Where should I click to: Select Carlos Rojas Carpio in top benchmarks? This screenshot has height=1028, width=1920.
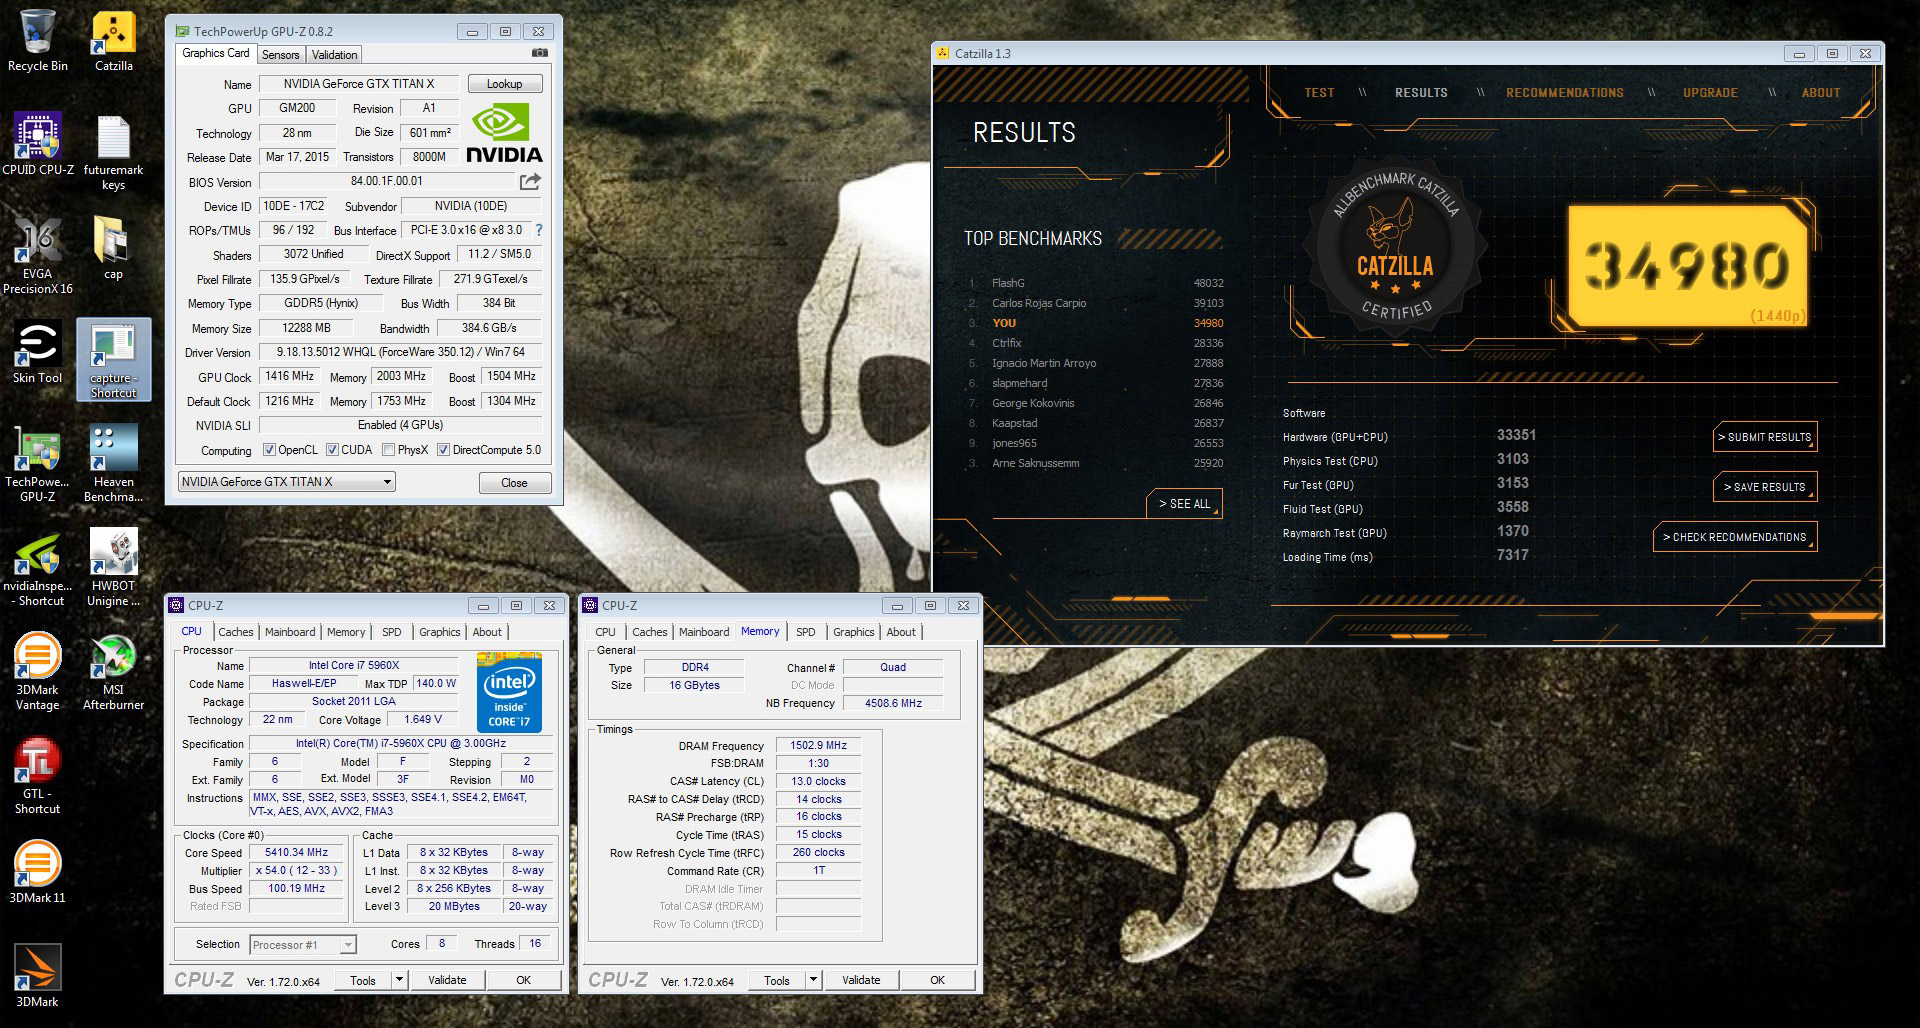tap(1095, 303)
